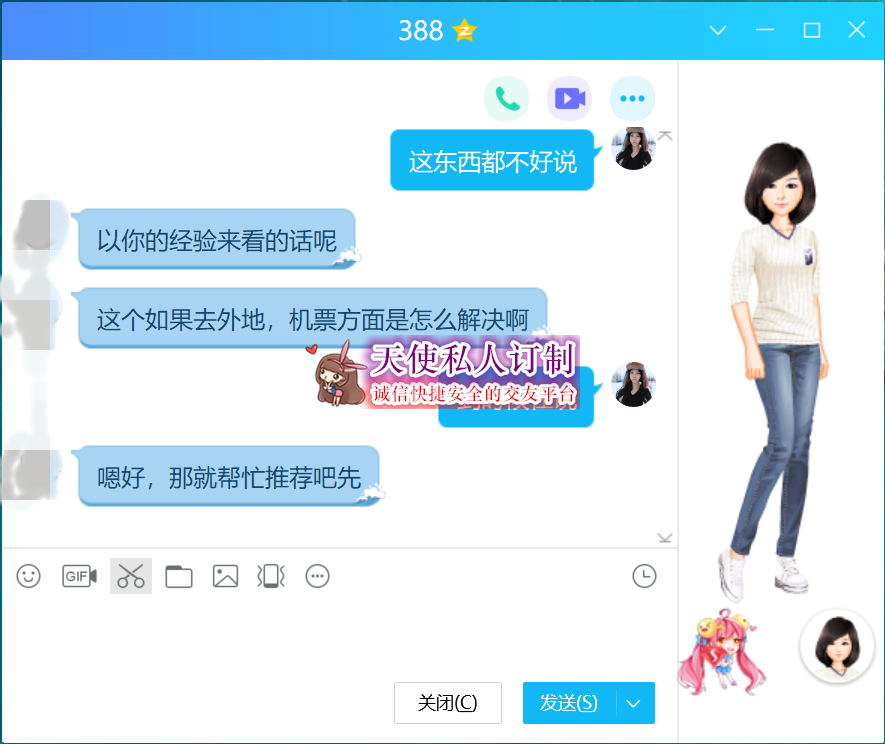
Task: Close the chat window with X
Action: 857,30
